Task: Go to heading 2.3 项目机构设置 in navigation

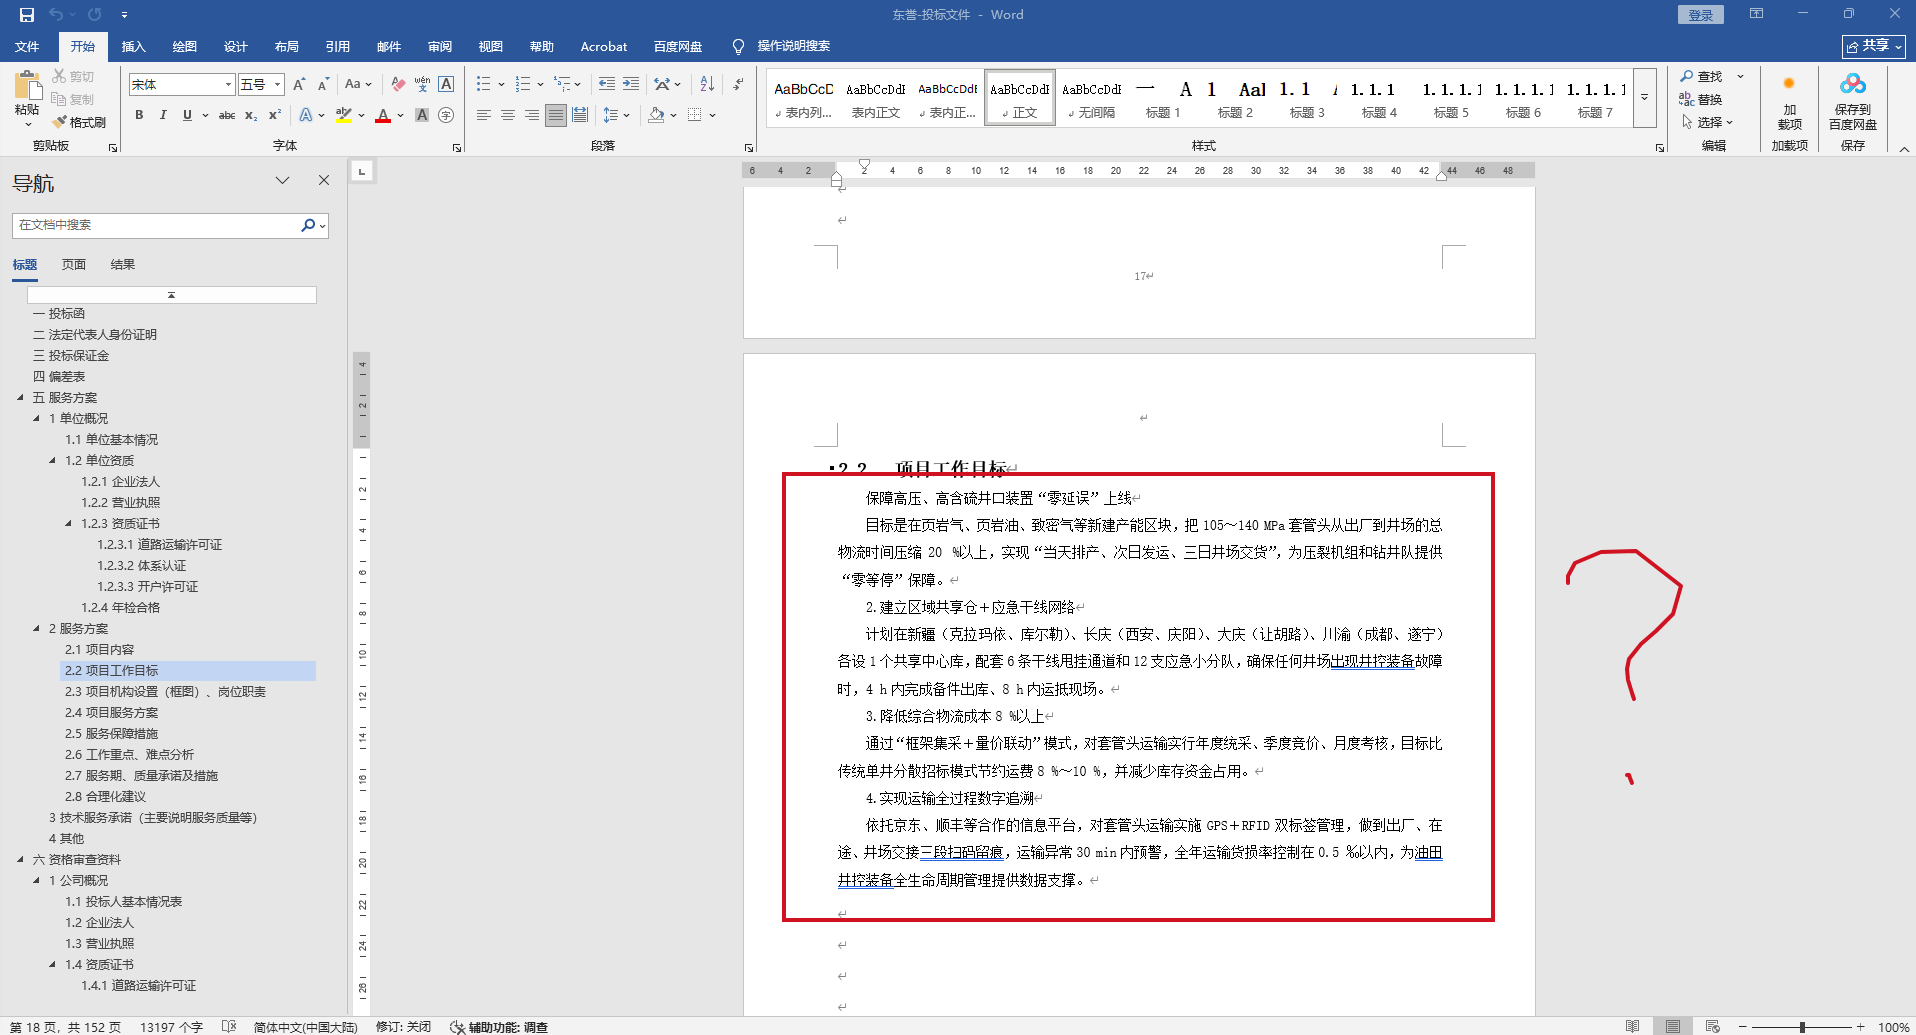Action: coord(165,692)
